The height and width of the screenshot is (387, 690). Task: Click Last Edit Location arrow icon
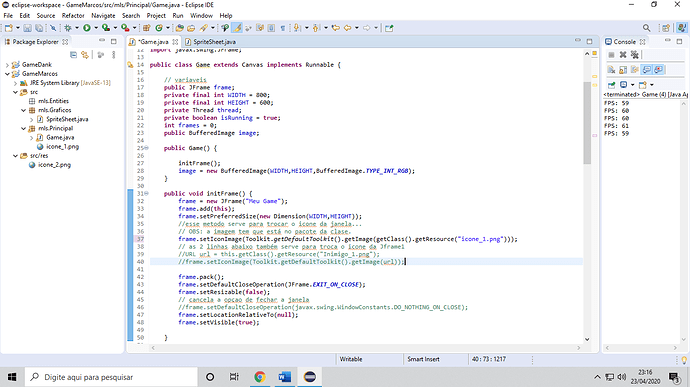point(336,28)
